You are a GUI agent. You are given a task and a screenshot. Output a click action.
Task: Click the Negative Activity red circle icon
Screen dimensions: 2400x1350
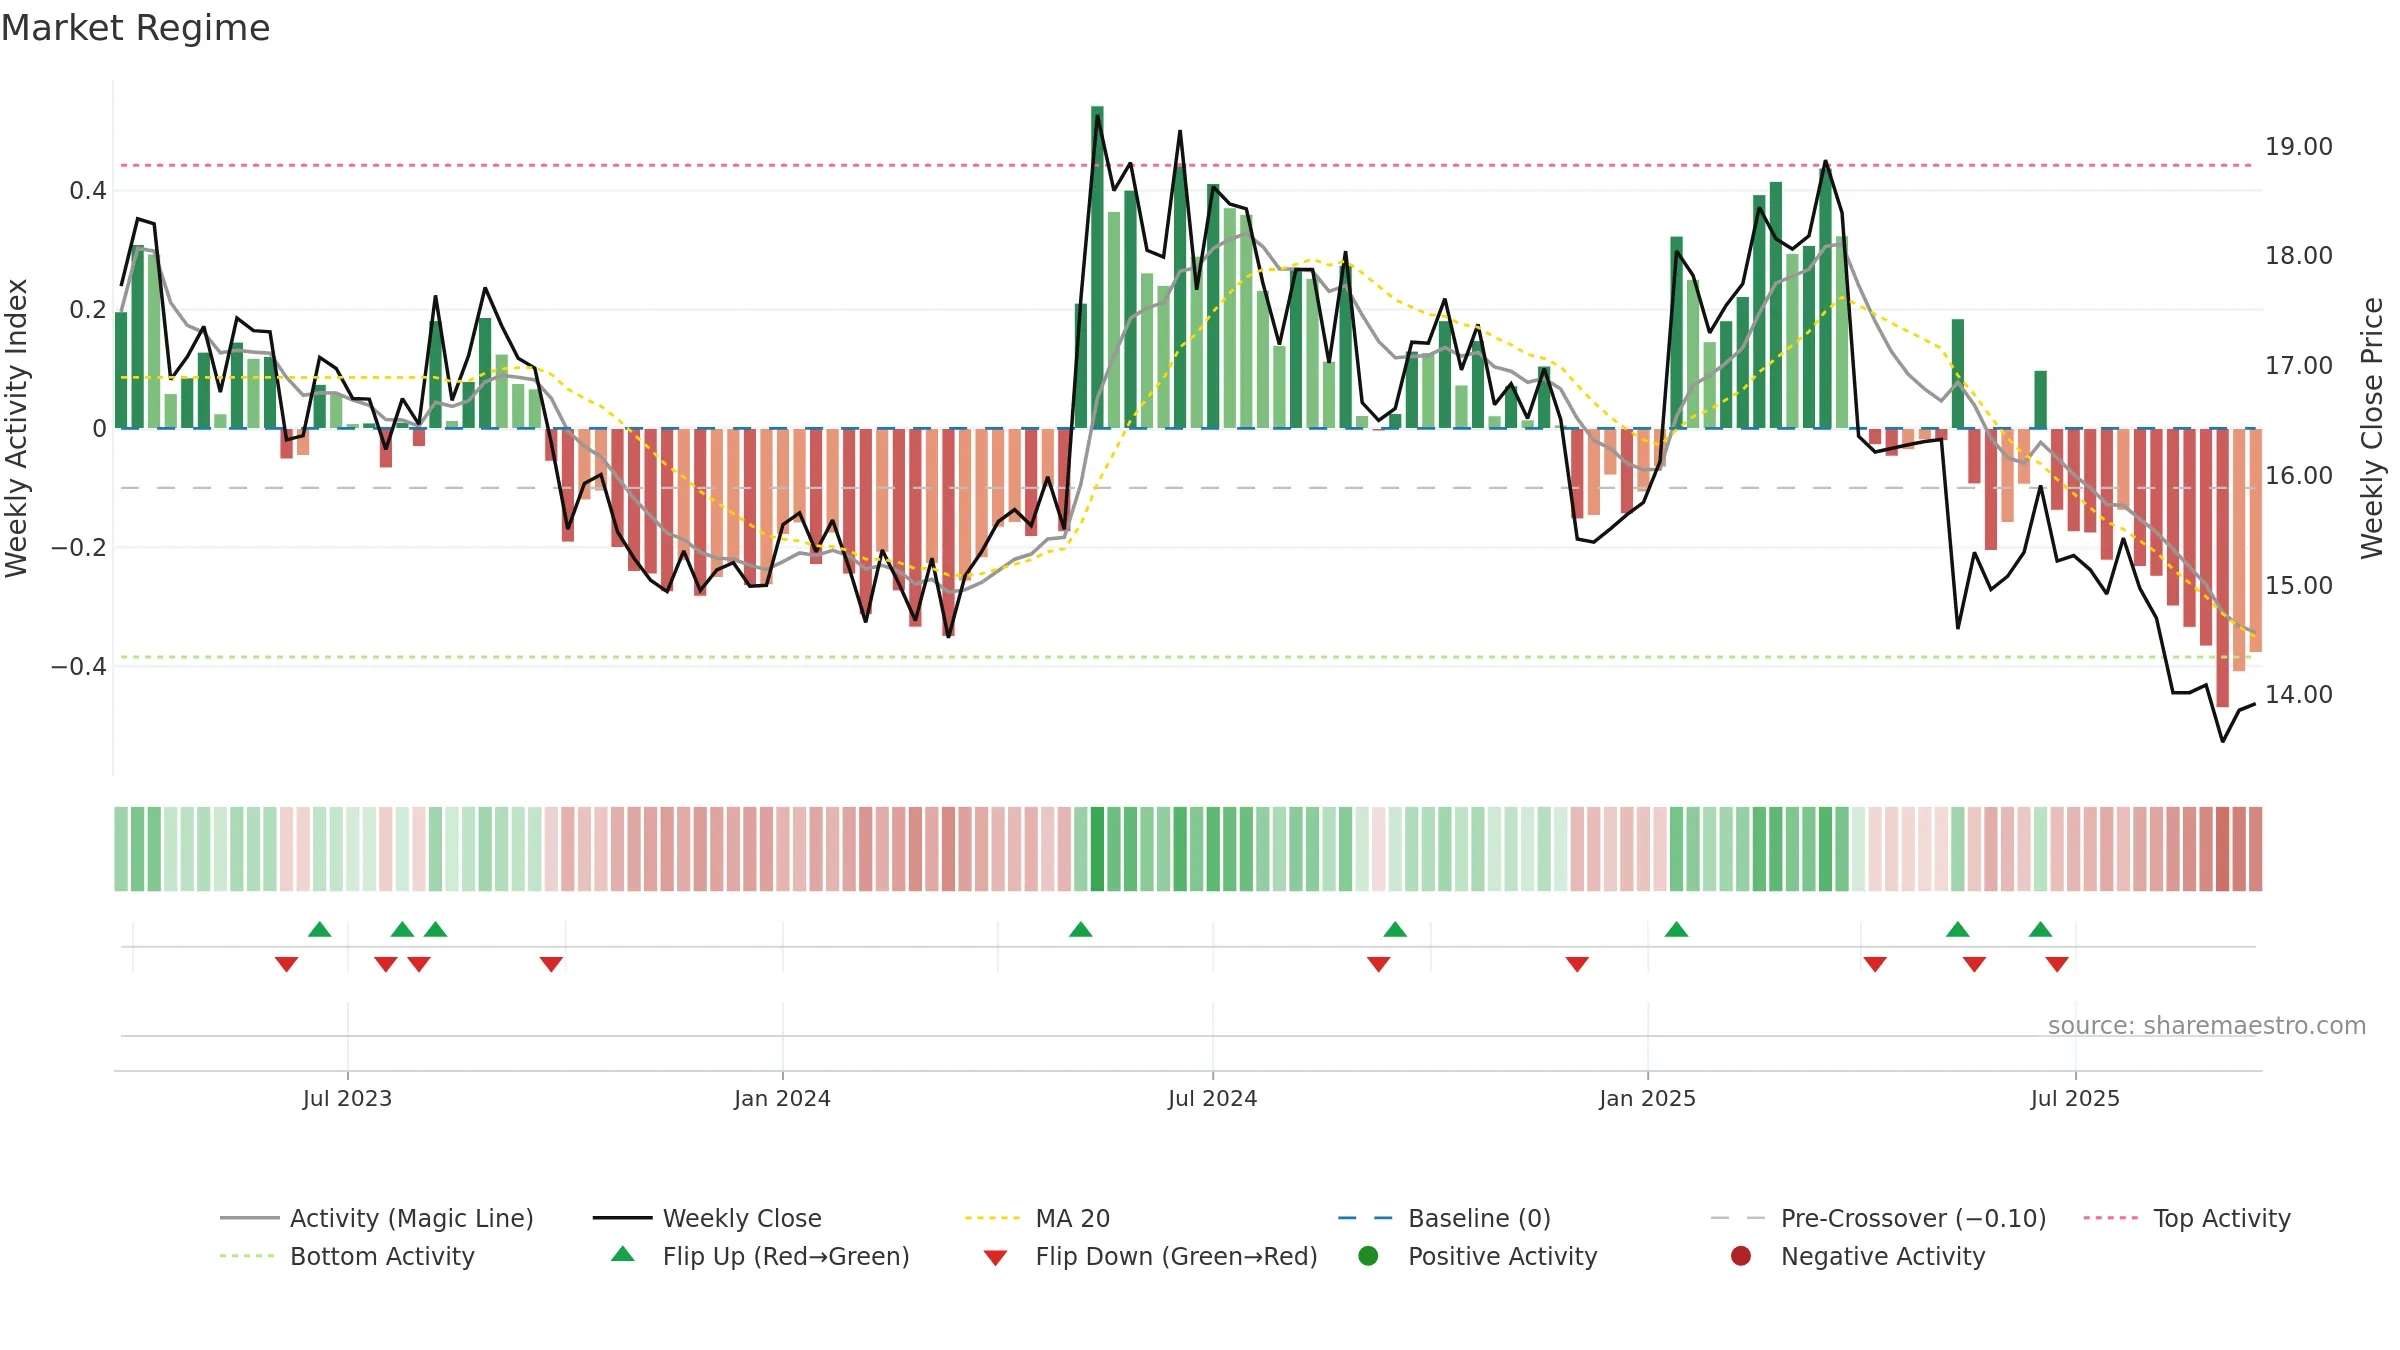point(1741,1256)
